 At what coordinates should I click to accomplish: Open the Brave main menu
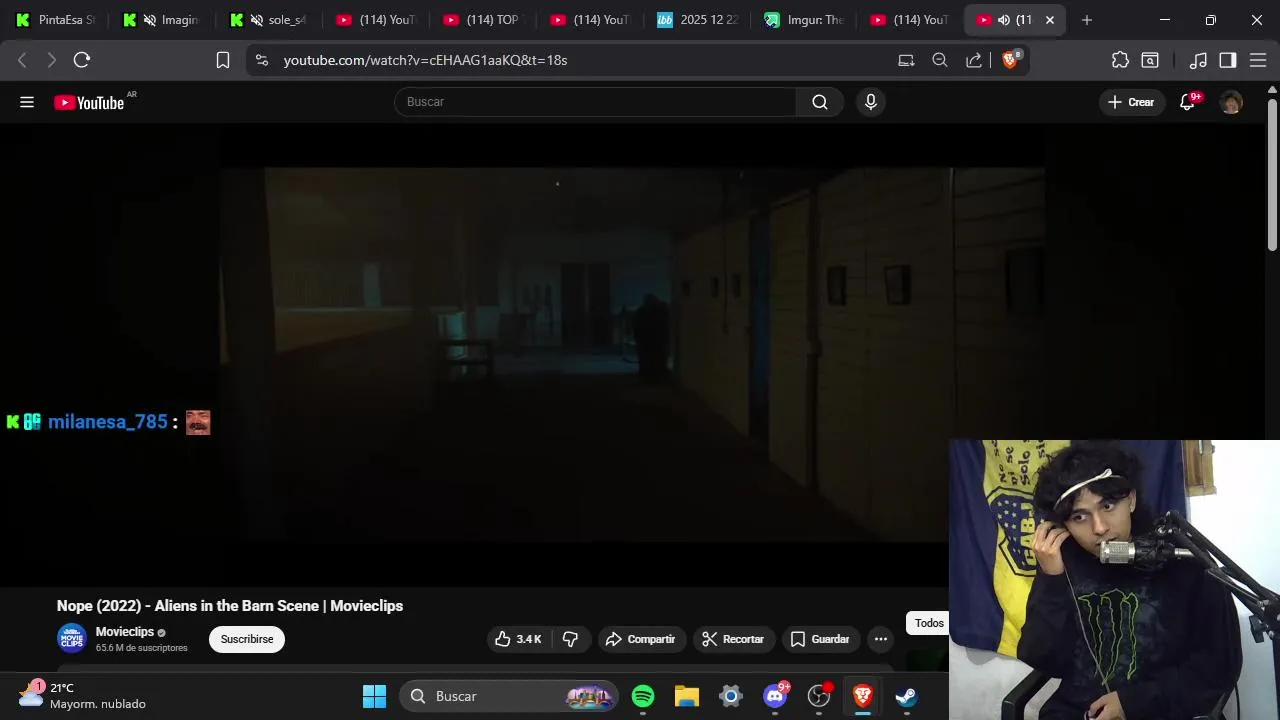(x=1258, y=60)
